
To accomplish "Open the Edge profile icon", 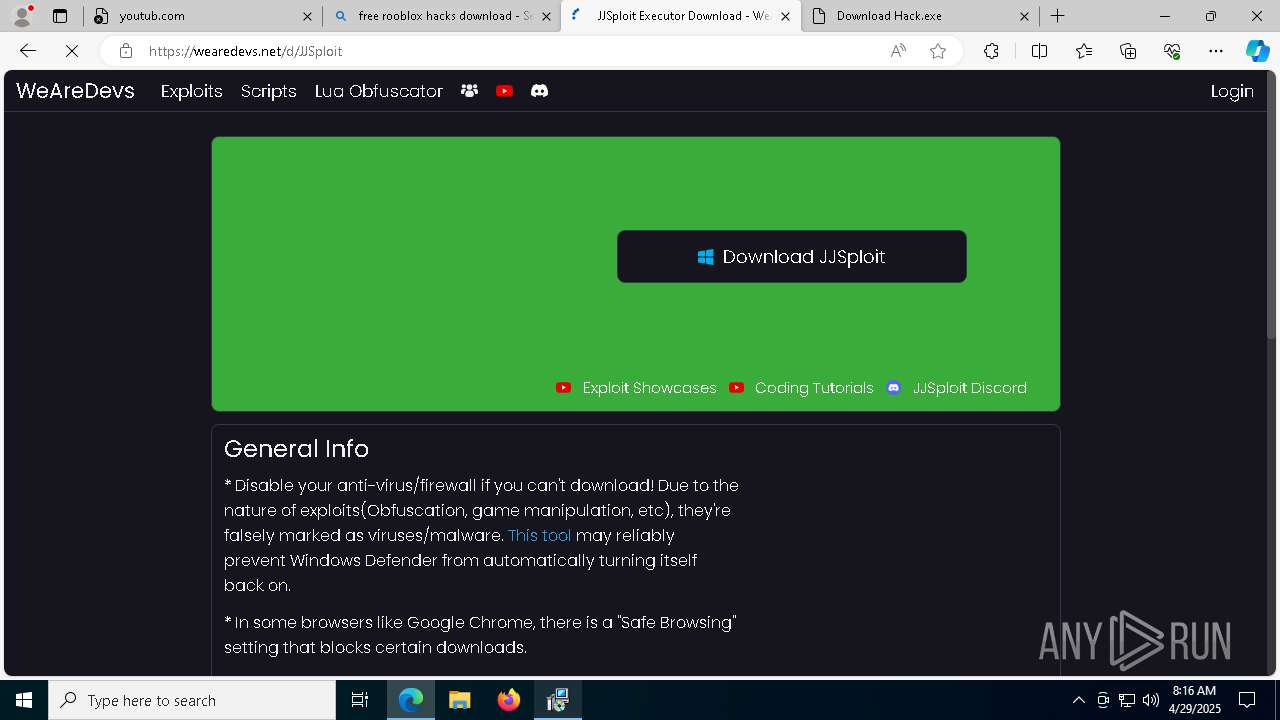I will 22,16.
